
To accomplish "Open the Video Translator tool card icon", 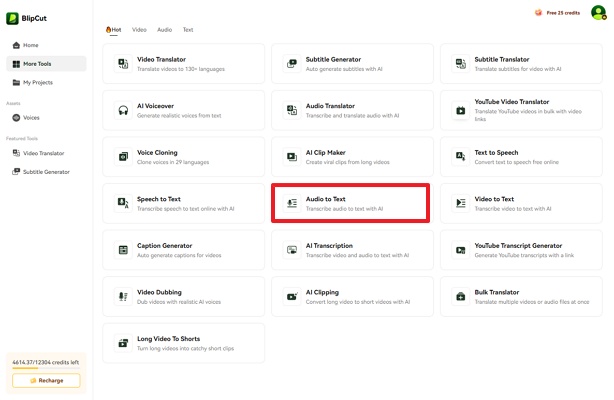I will click(123, 63).
